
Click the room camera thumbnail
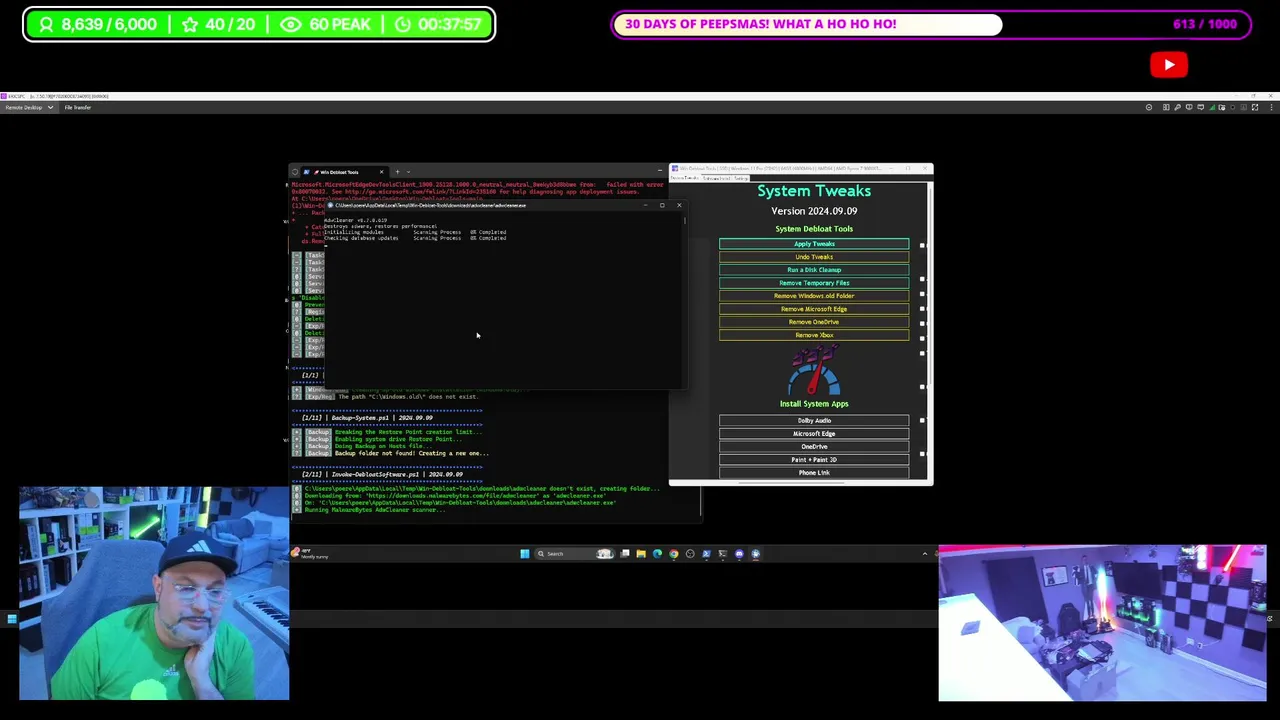coord(1102,623)
